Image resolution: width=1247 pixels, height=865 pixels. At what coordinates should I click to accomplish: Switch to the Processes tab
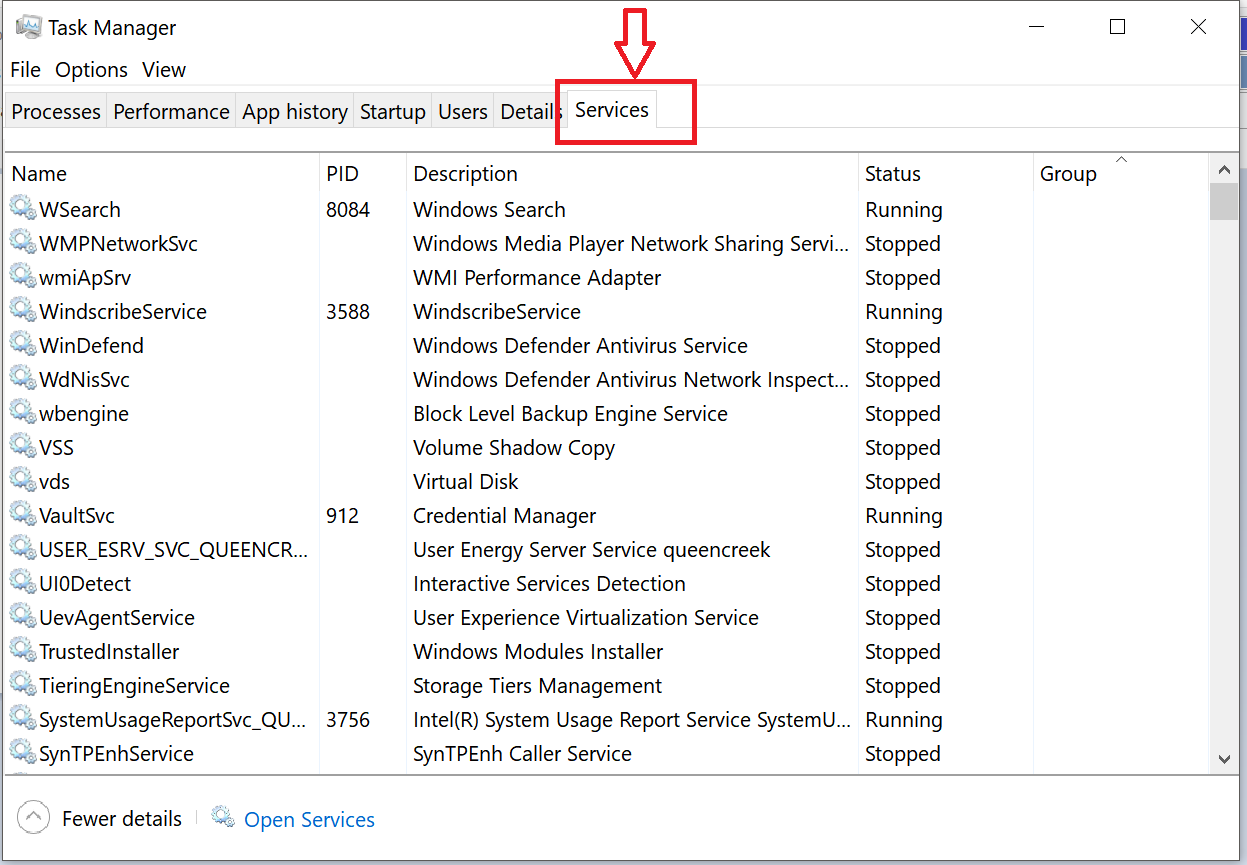tap(56, 111)
